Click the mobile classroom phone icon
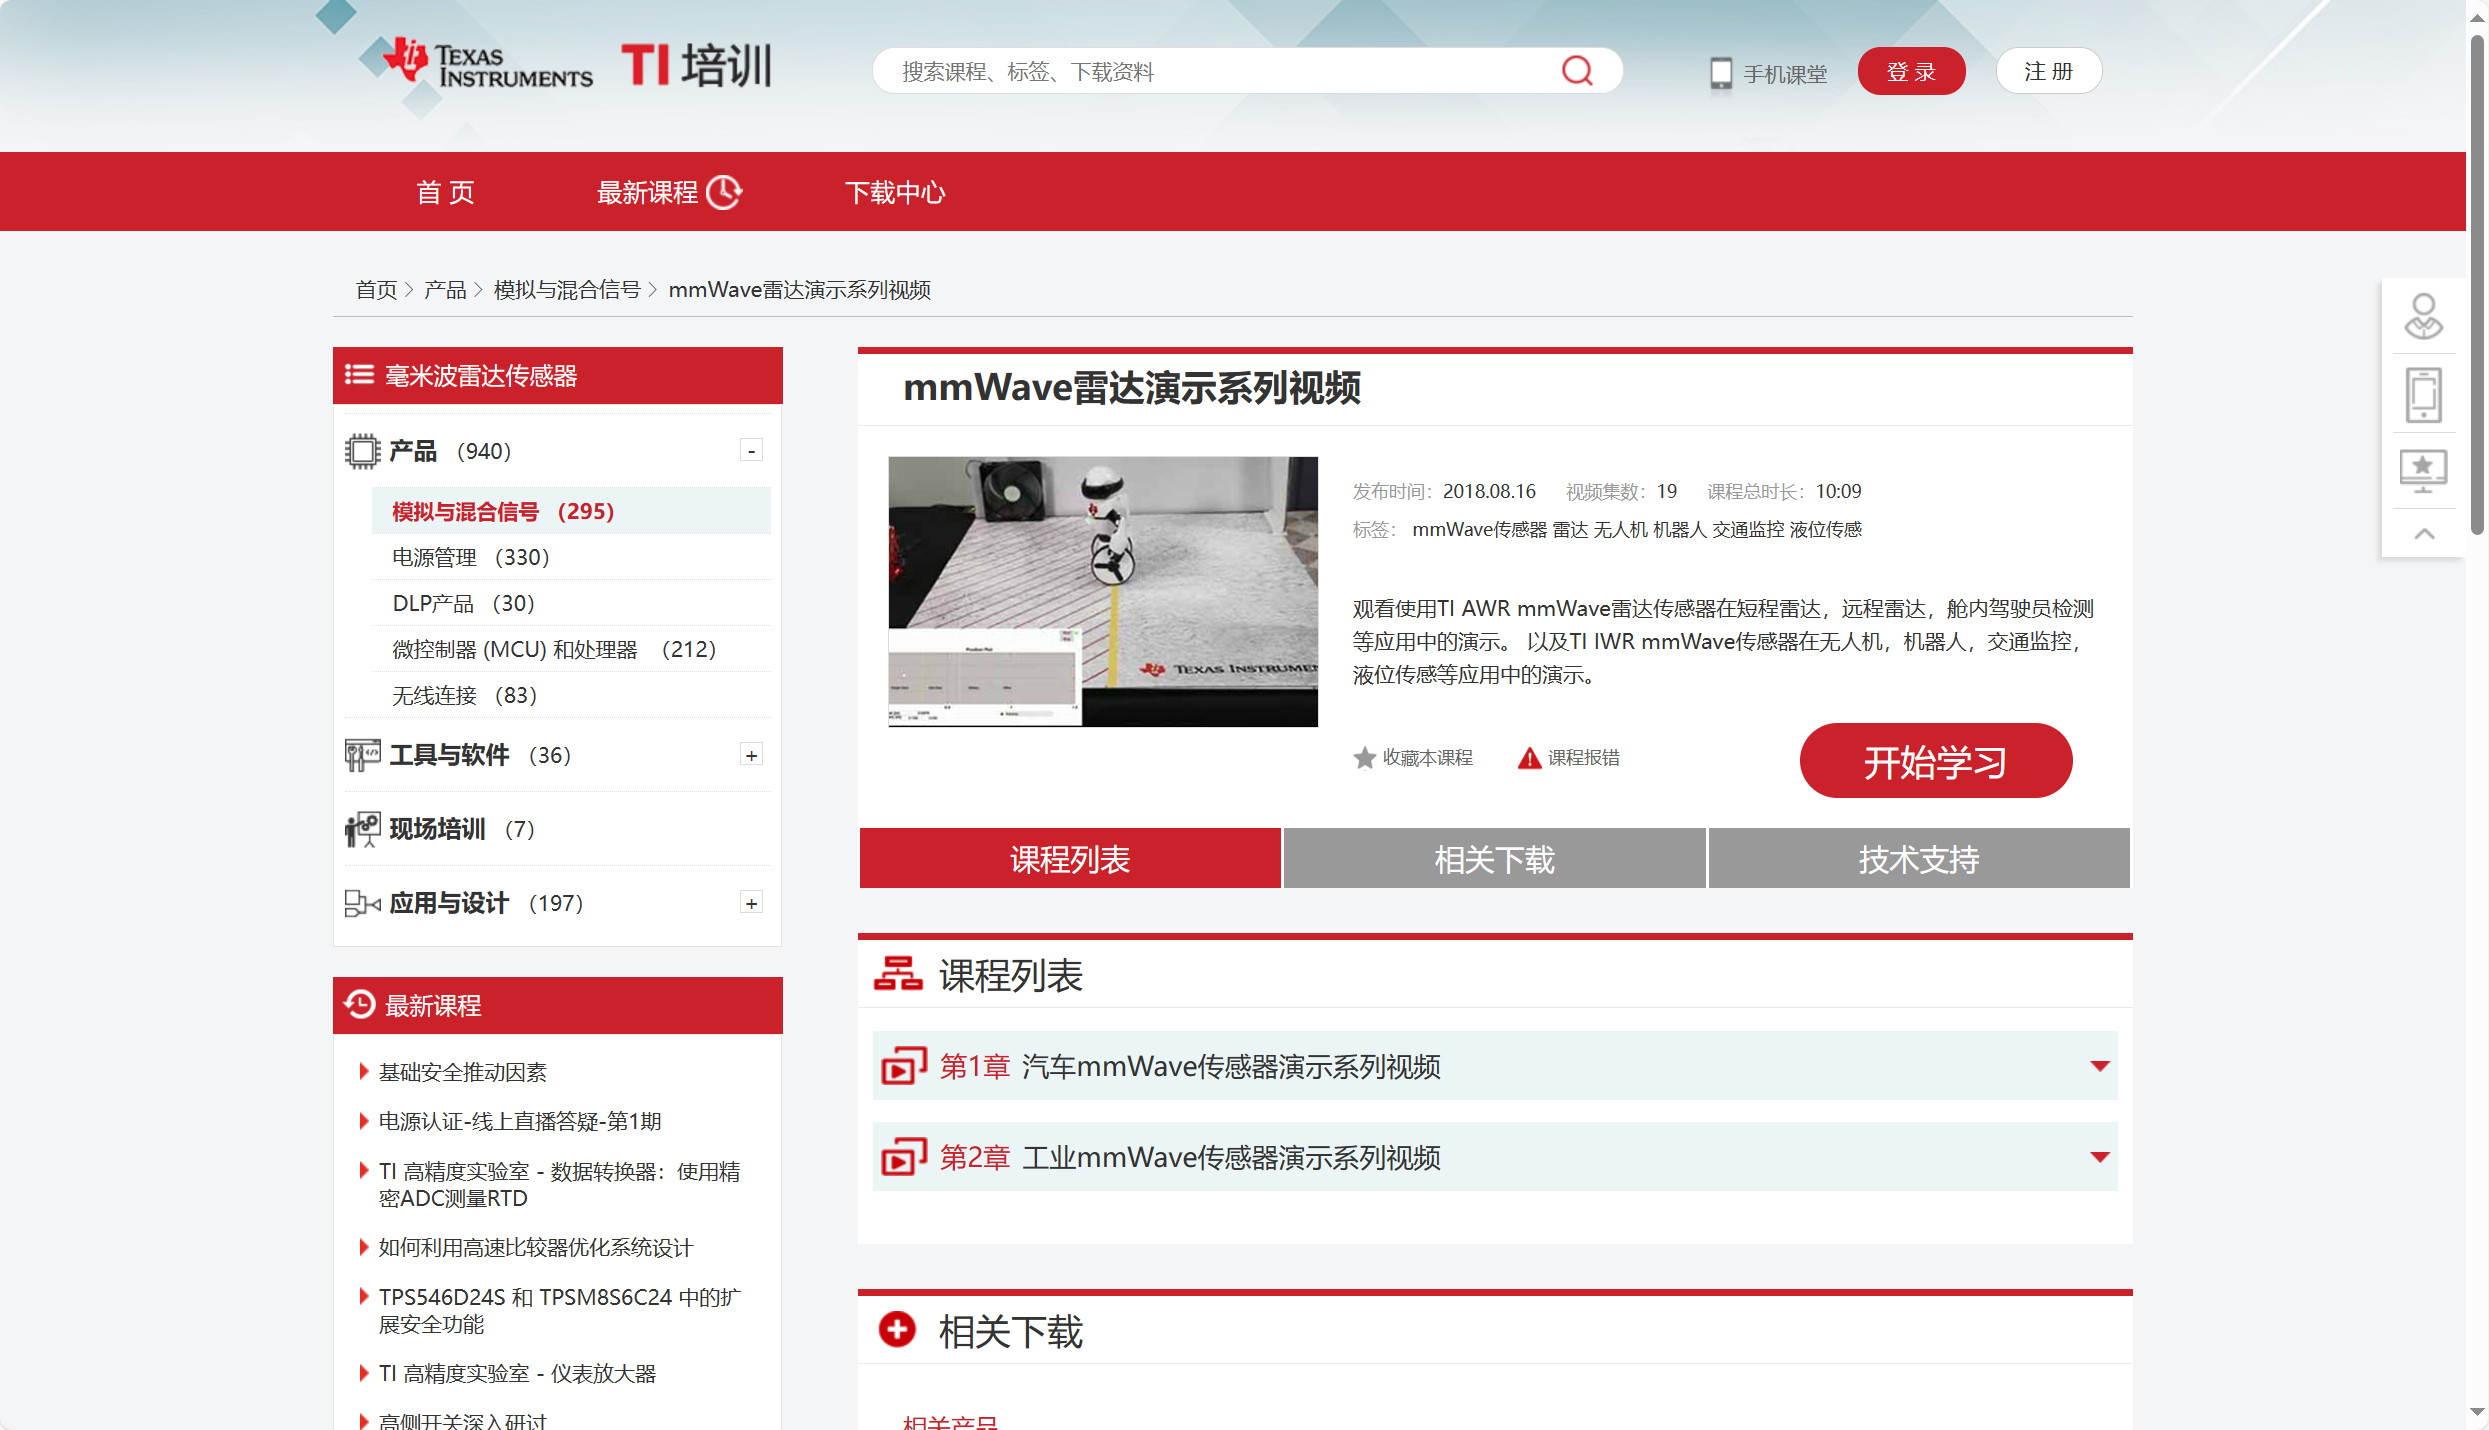Screen dimensions: 2489x1430 tap(1720, 73)
